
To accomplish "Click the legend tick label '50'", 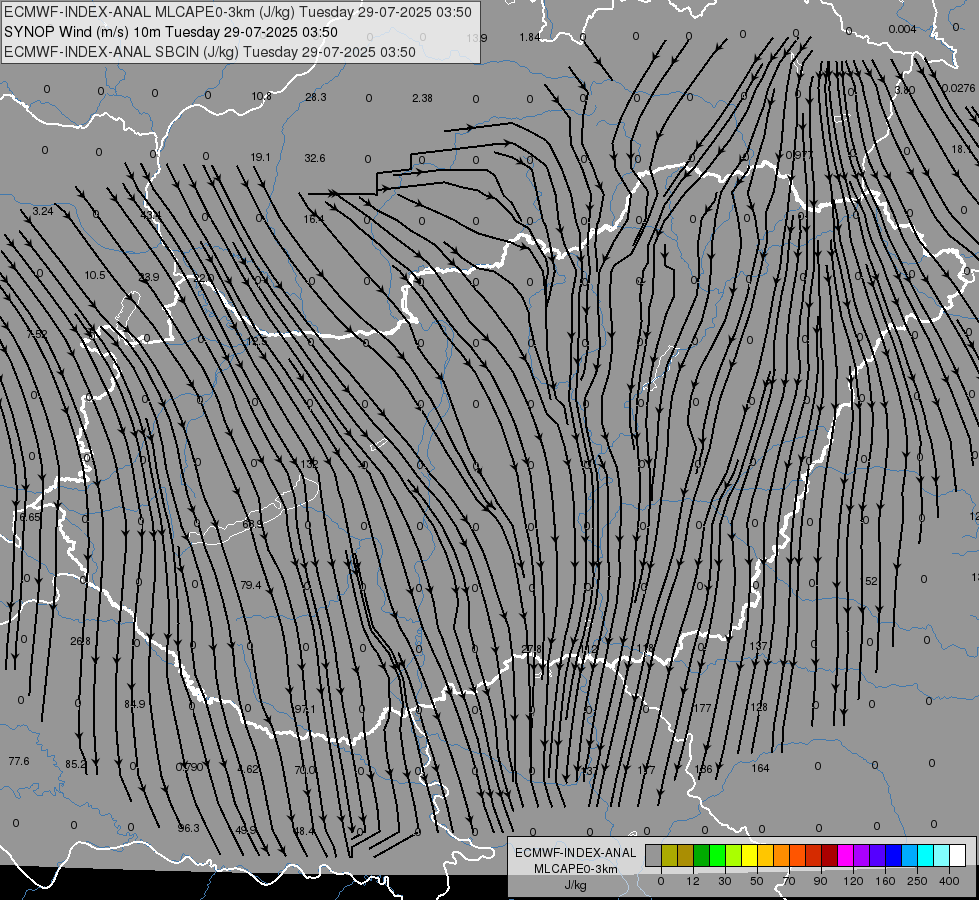I will coord(757,881).
